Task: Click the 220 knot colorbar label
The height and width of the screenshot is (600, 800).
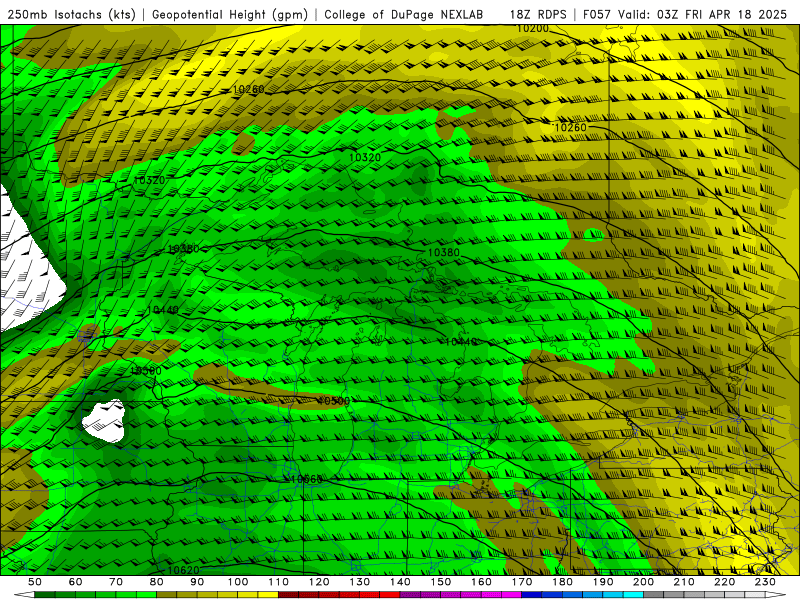Action: pyautogui.click(x=724, y=582)
